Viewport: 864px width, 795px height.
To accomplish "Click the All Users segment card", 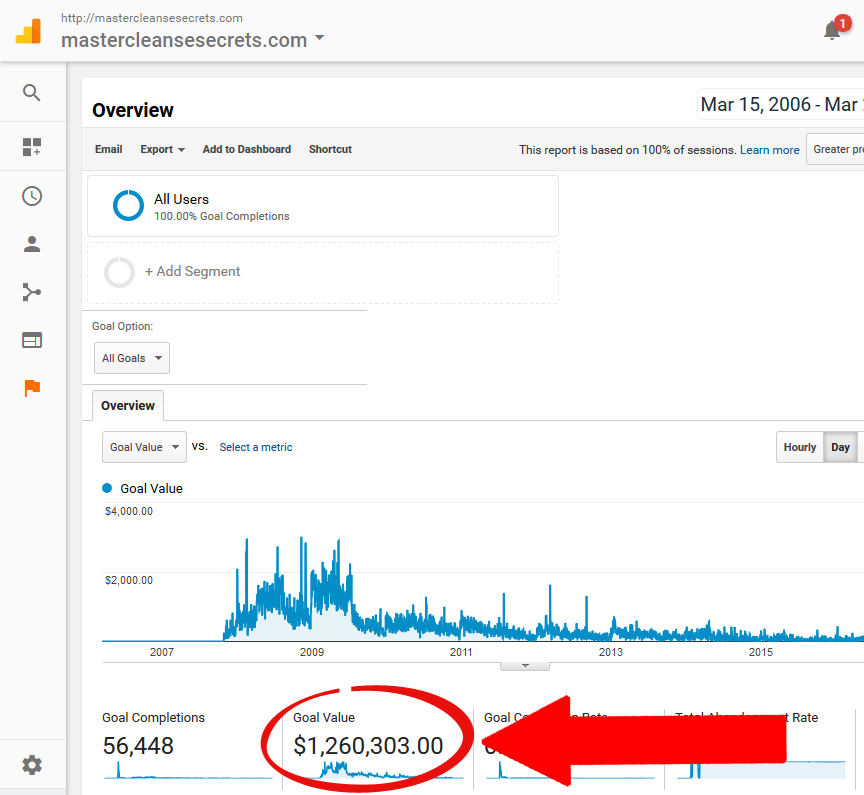I will (x=323, y=206).
